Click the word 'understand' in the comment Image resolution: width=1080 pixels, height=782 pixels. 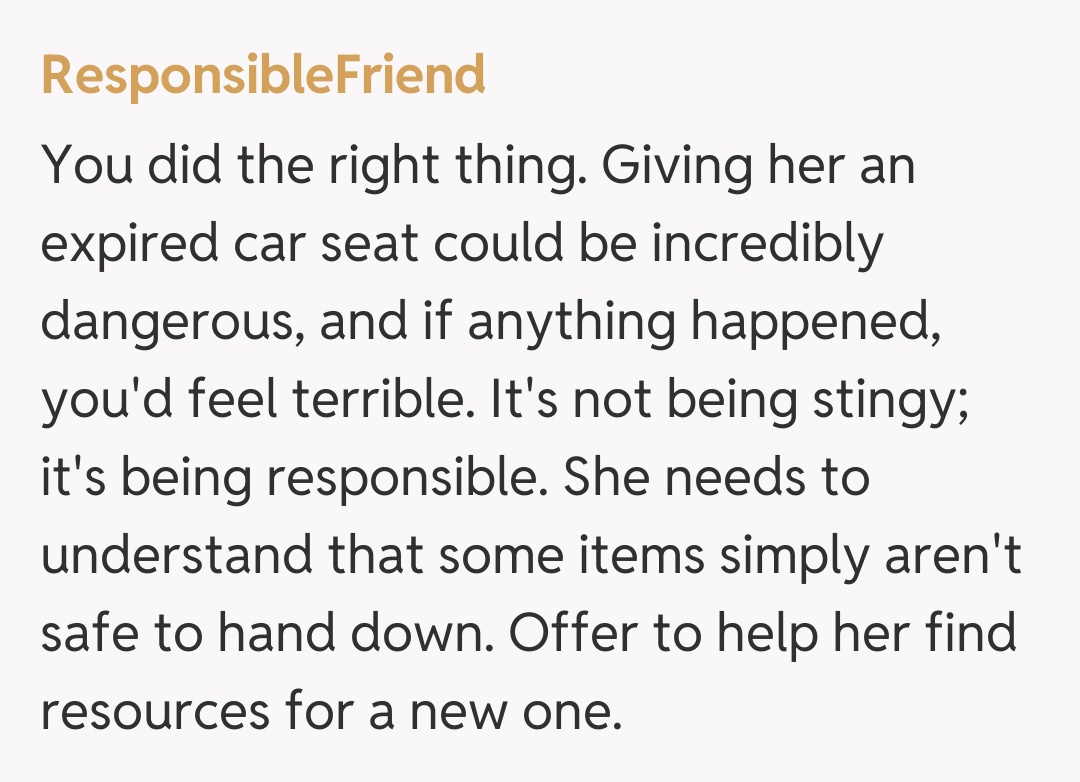(x=176, y=557)
